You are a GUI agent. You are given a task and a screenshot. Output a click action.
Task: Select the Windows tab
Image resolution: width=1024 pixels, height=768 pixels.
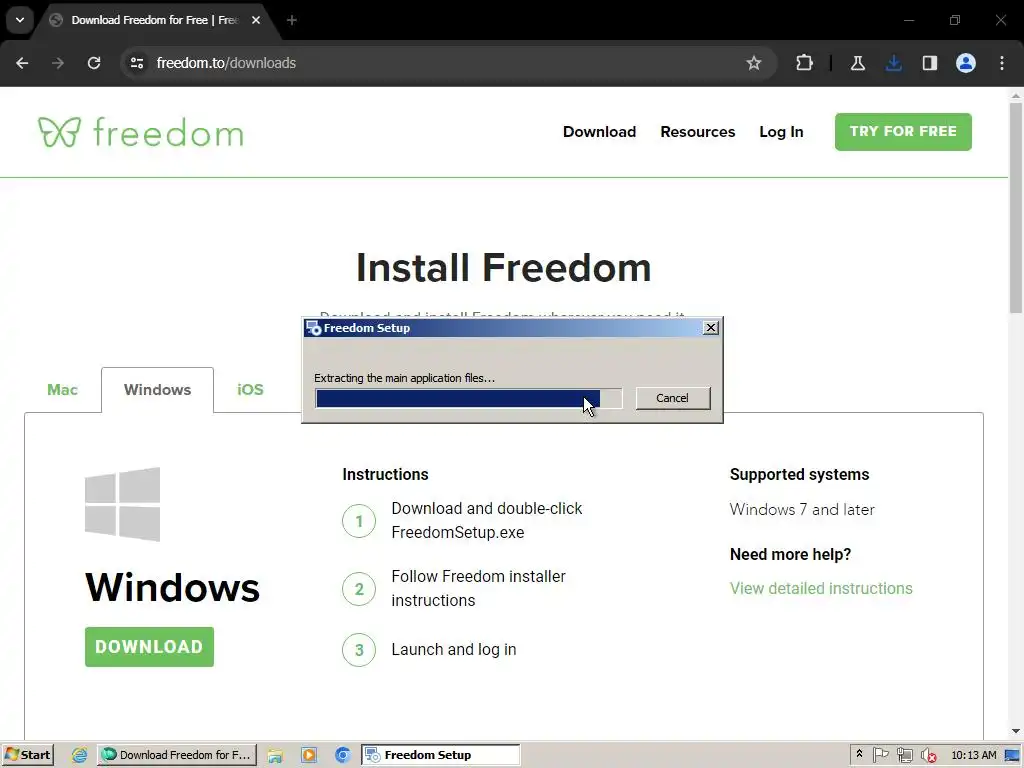click(157, 390)
